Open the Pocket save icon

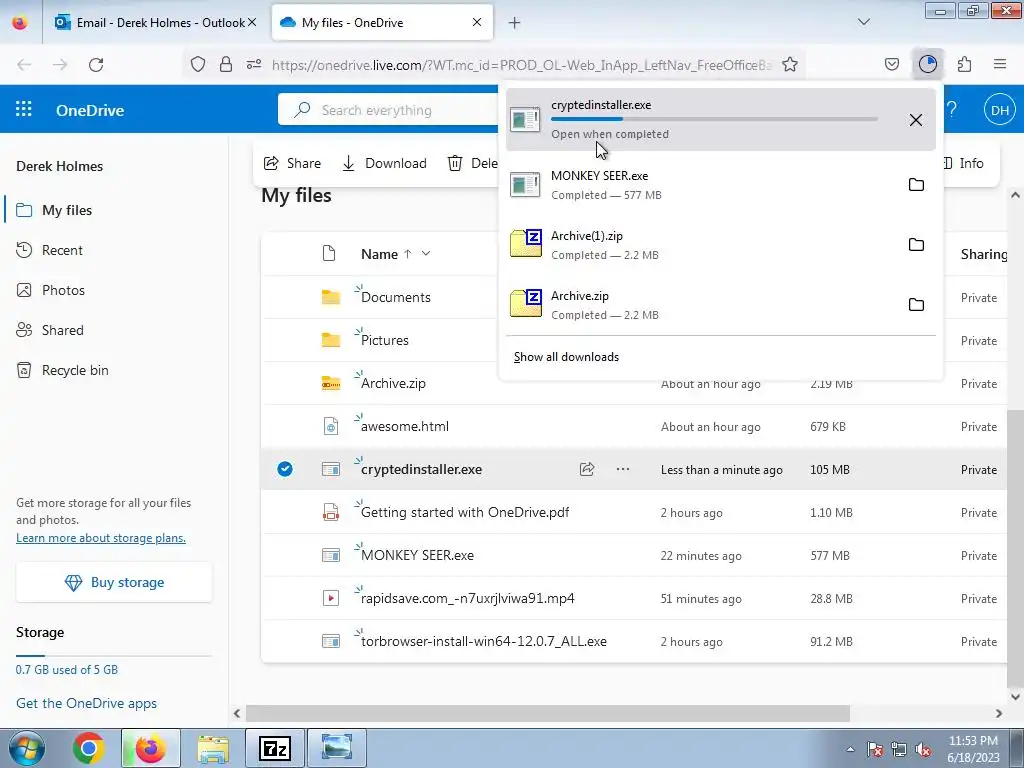click(891, 64)
